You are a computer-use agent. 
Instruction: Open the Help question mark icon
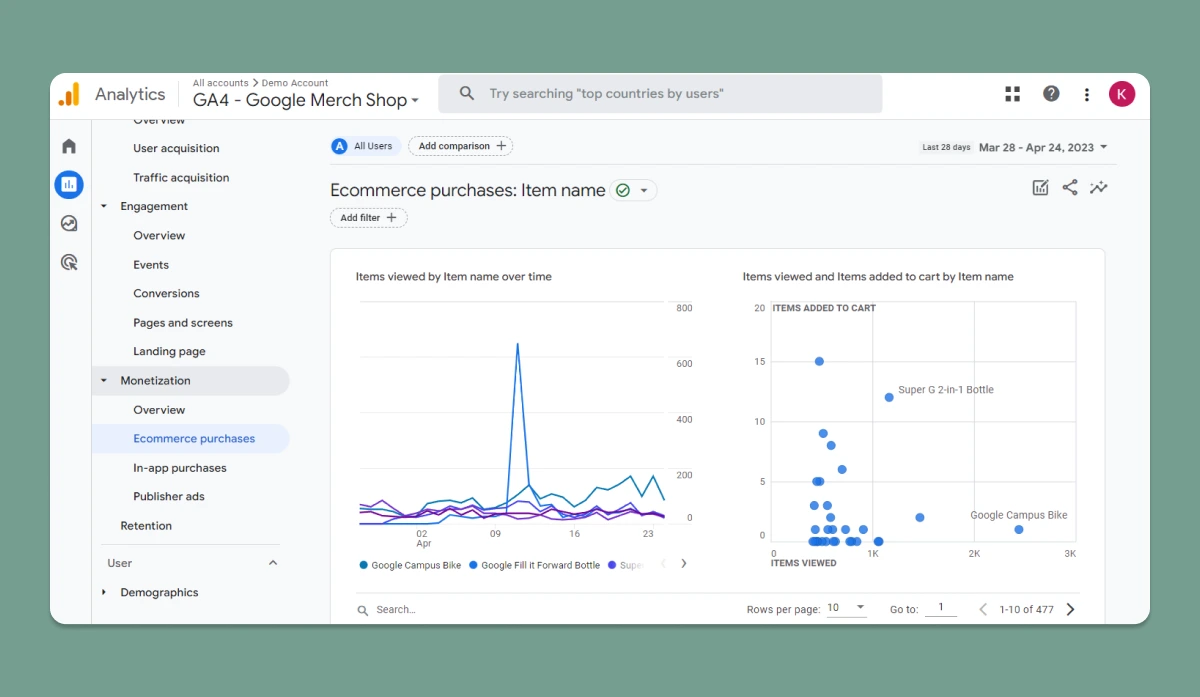click(1051, 94)
